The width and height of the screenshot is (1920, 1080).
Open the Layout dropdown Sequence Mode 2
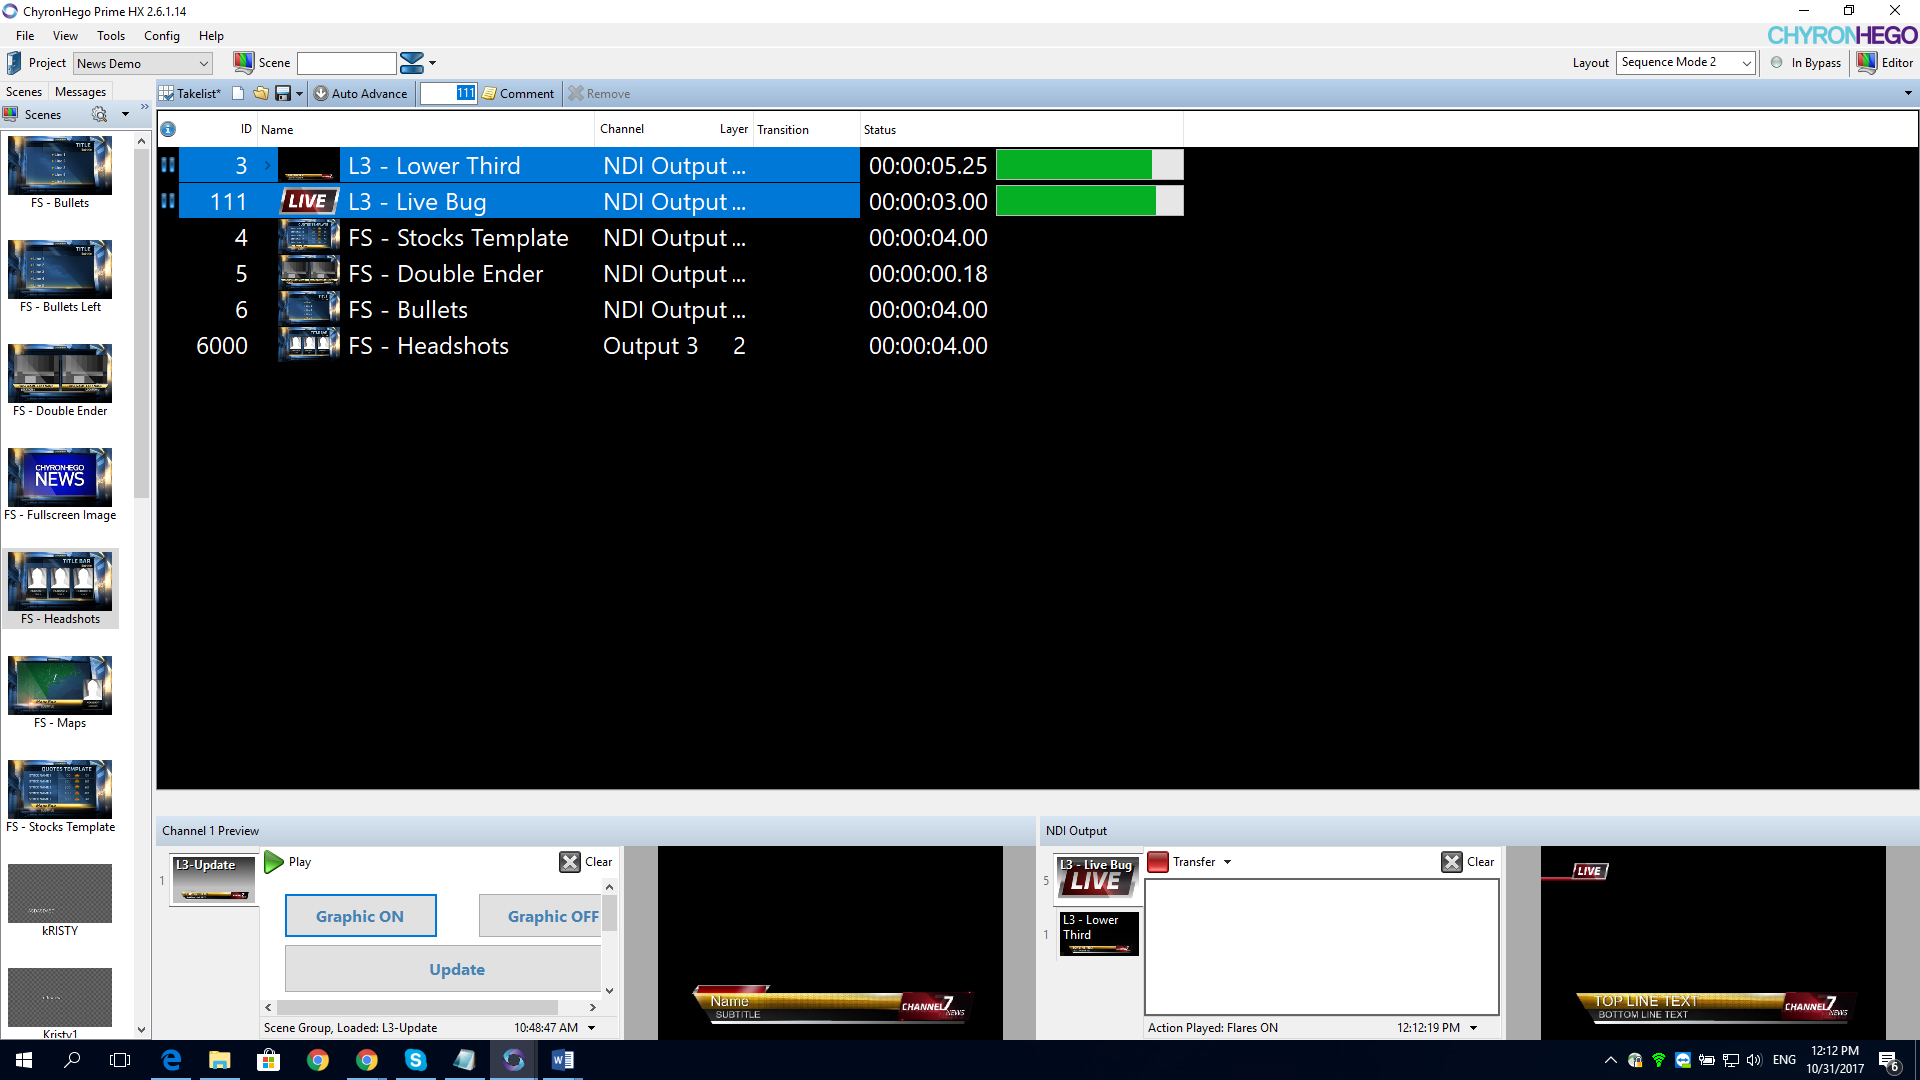(x=1686, y=63)
